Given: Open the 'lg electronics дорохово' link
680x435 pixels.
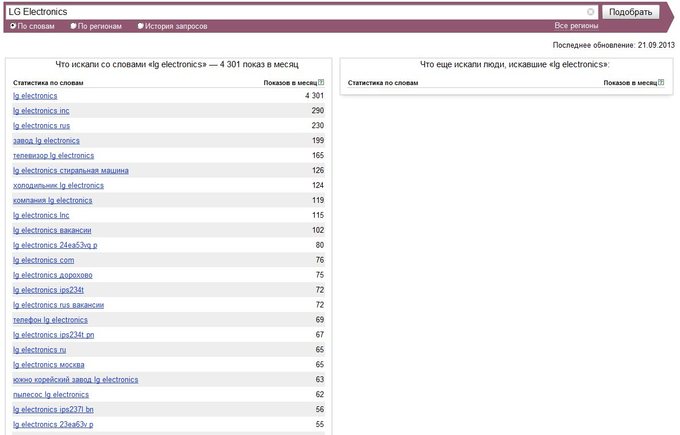Looking at the screenshot, I should (x=52, y=275).
